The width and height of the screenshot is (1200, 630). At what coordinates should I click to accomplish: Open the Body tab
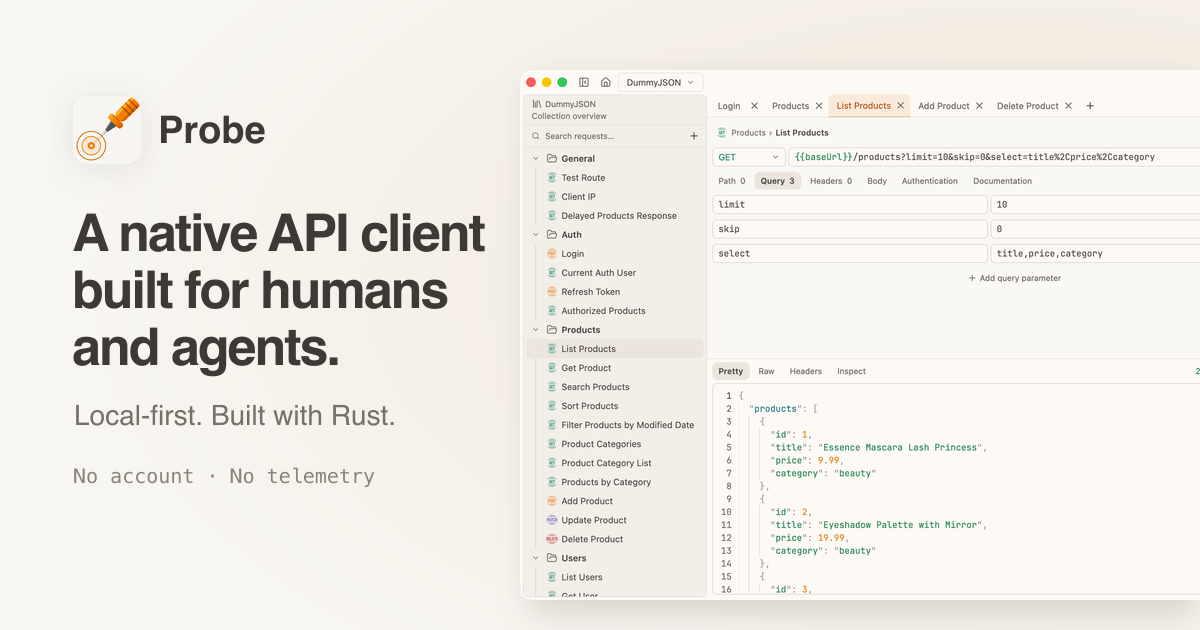pos(877,181)
